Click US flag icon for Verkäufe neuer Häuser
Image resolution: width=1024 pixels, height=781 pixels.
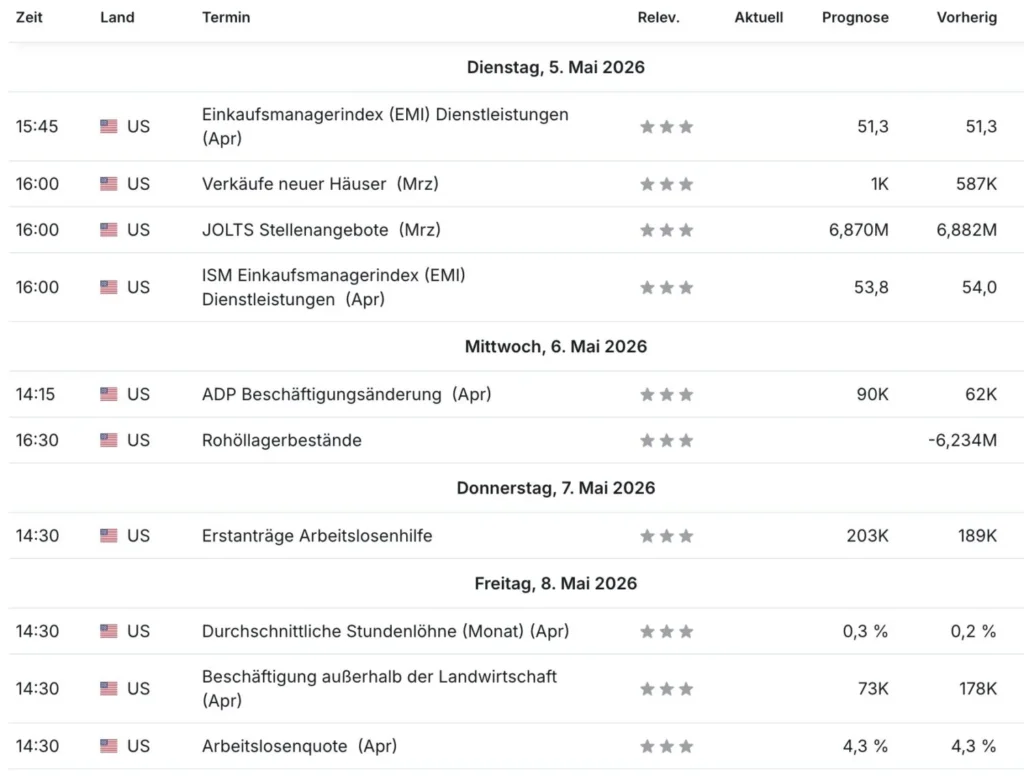[x=108, y=183]
